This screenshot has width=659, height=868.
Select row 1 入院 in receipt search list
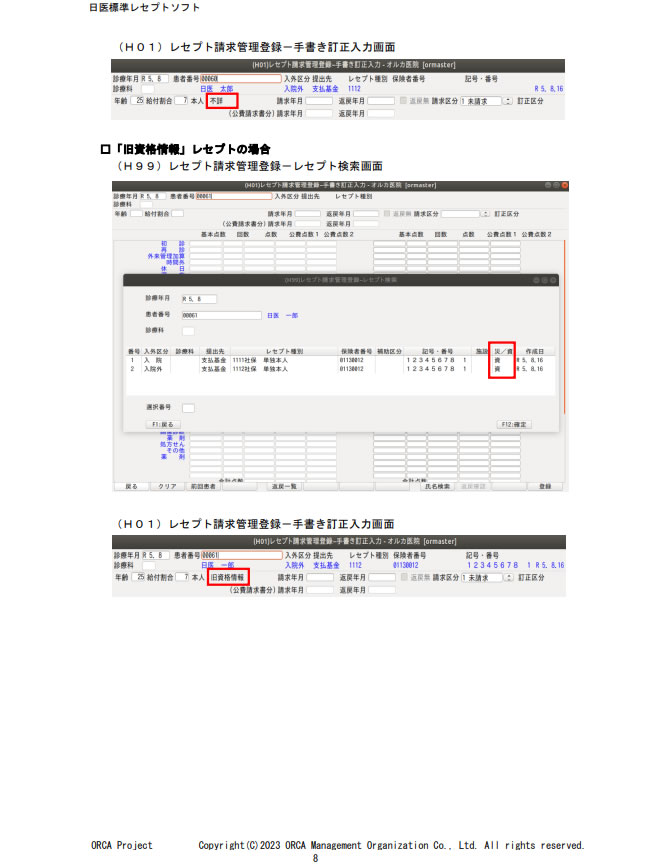coord(300,360)
